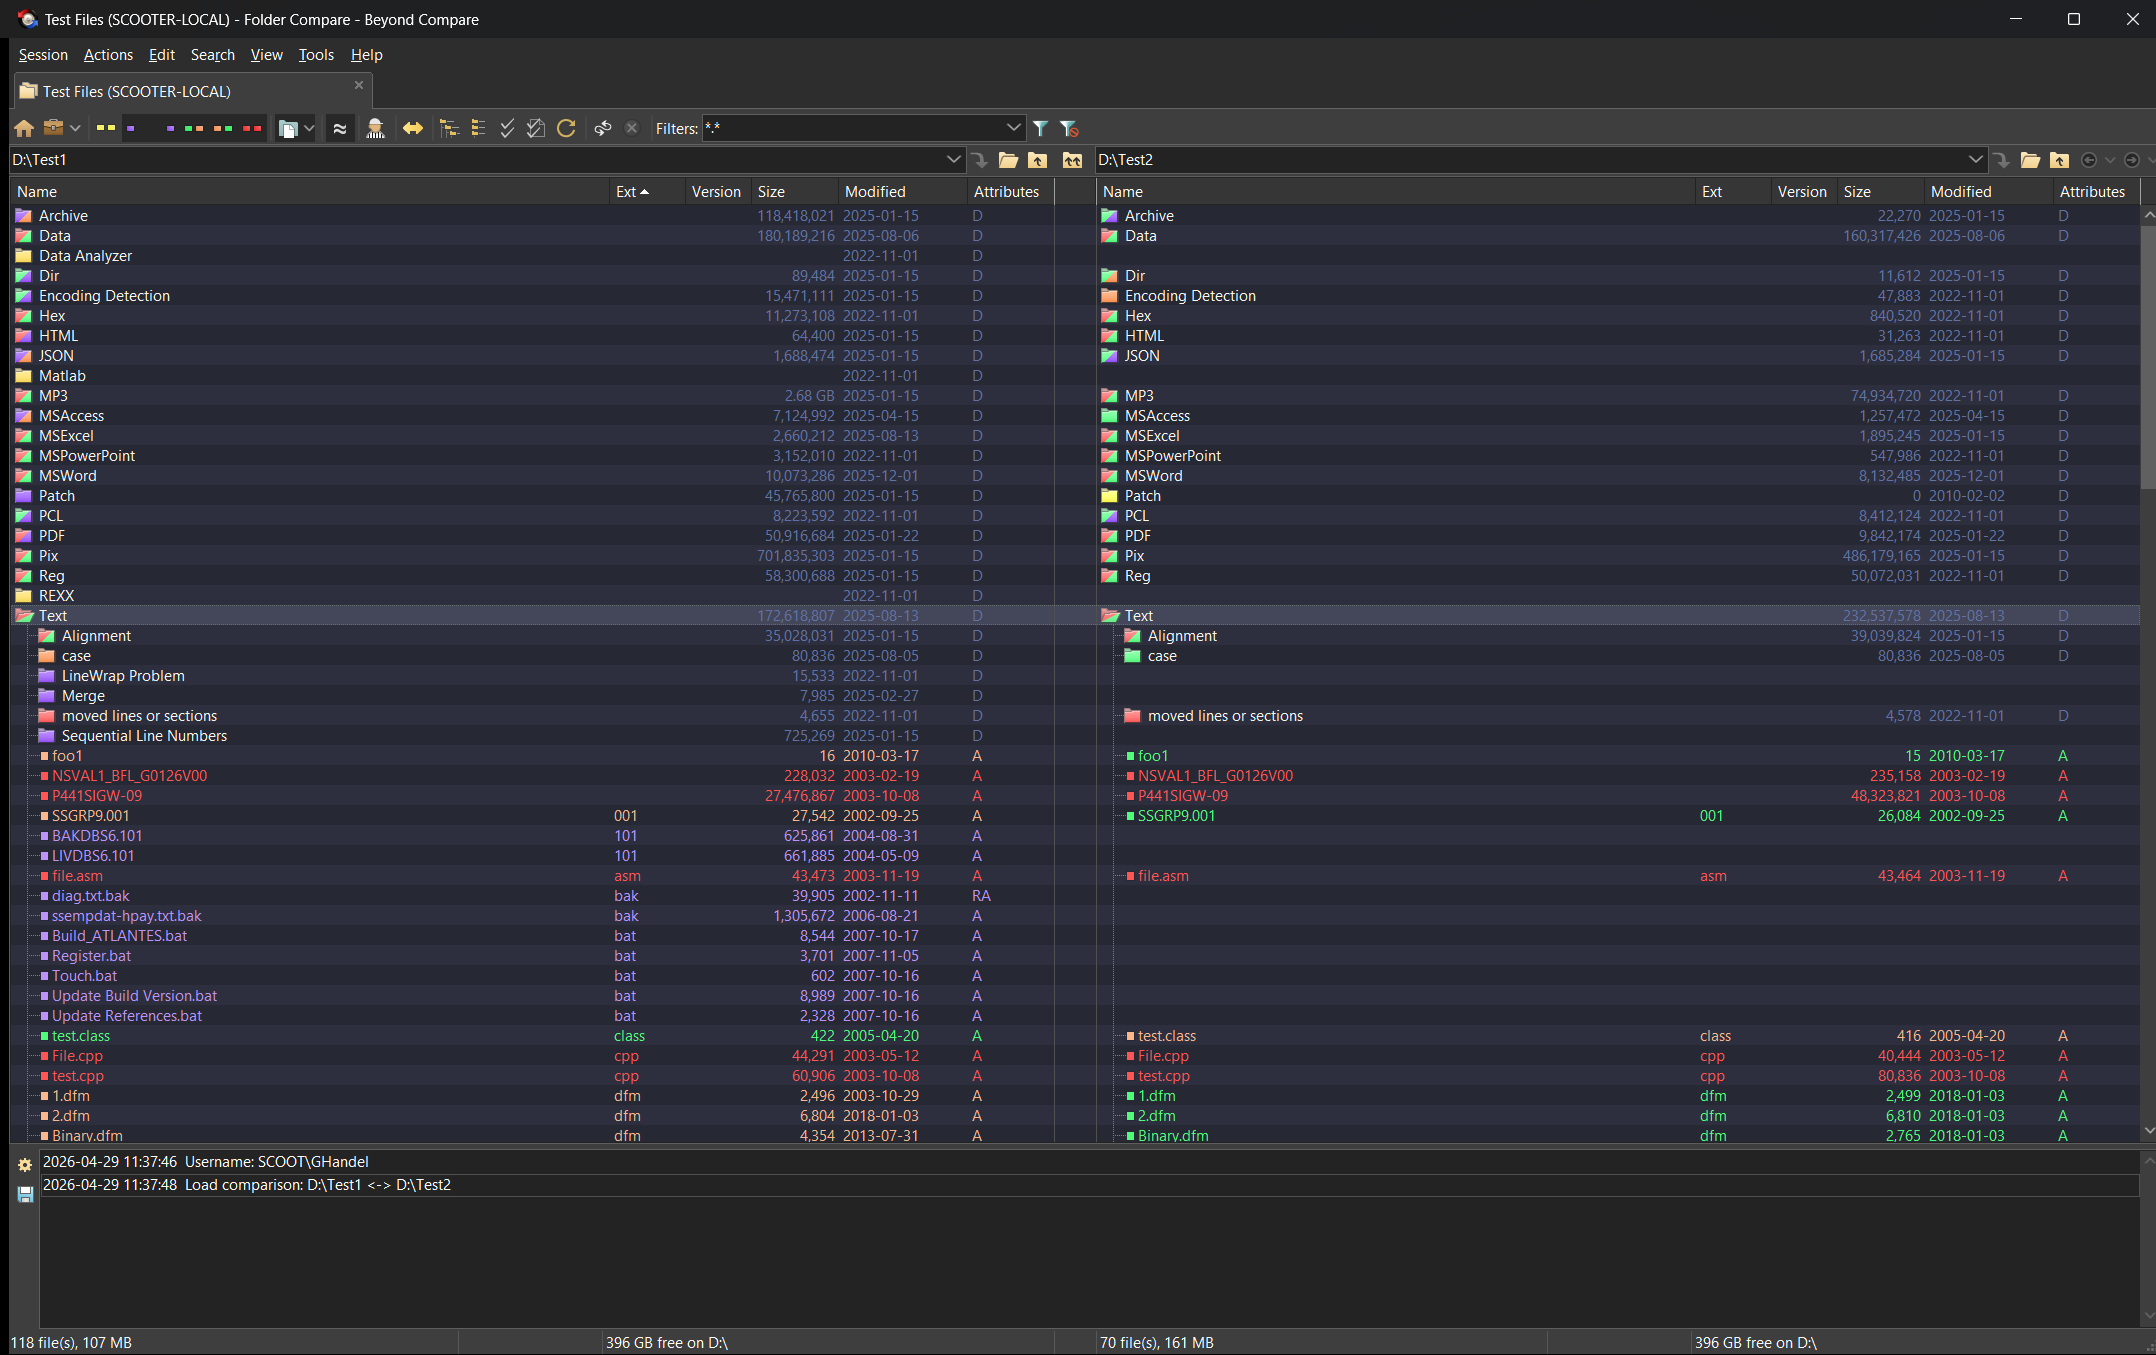
Task: Go up one level on left side
Action: click(x=1038, y=160)
